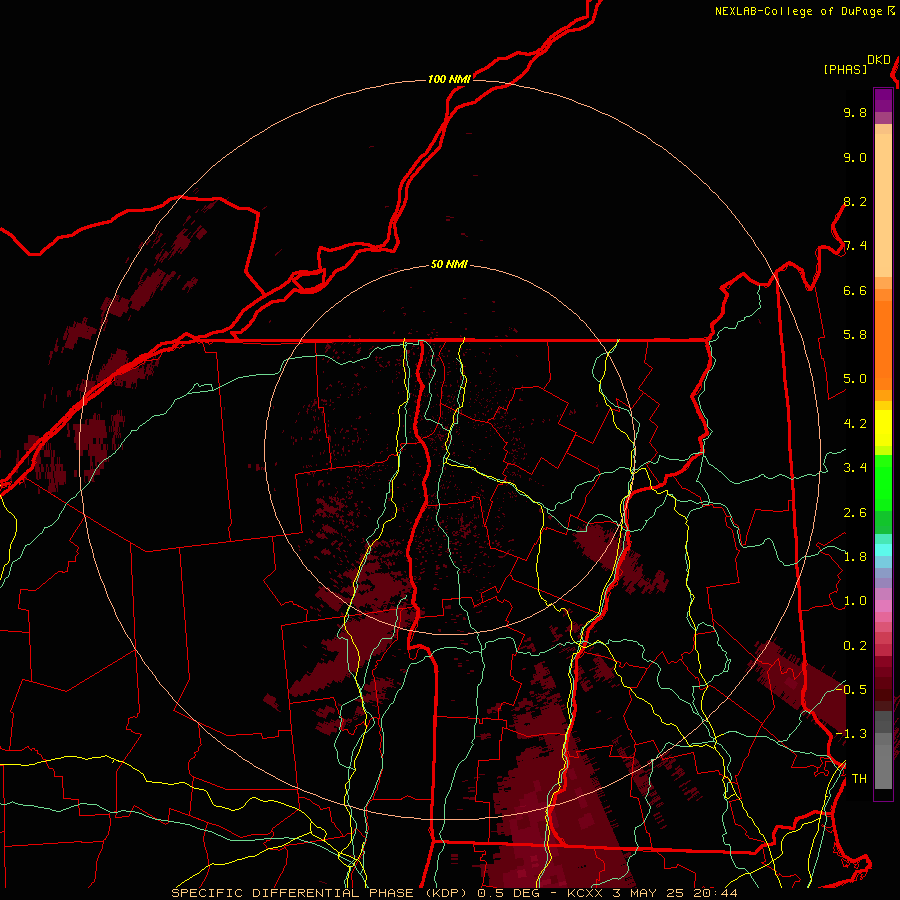Viewport: 900px width, 900px height.
Task: Click the TH threshold label on the scale
Action: coord(859,779)
